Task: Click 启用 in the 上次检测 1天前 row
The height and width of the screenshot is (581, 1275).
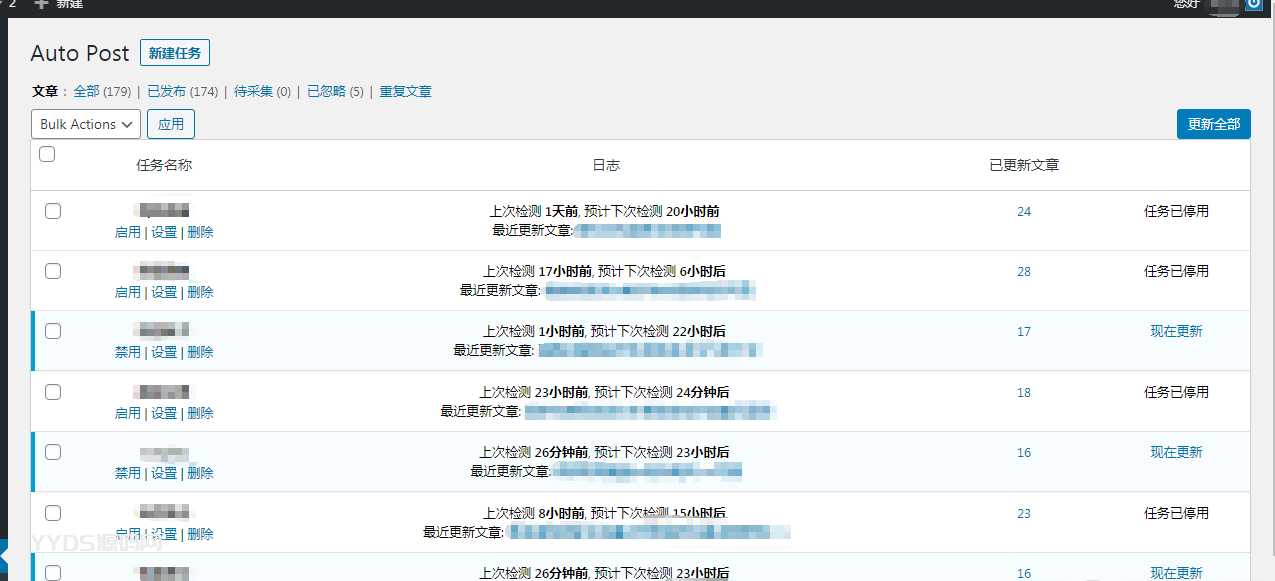Action: pyautogui.click(x=128, y=232)
